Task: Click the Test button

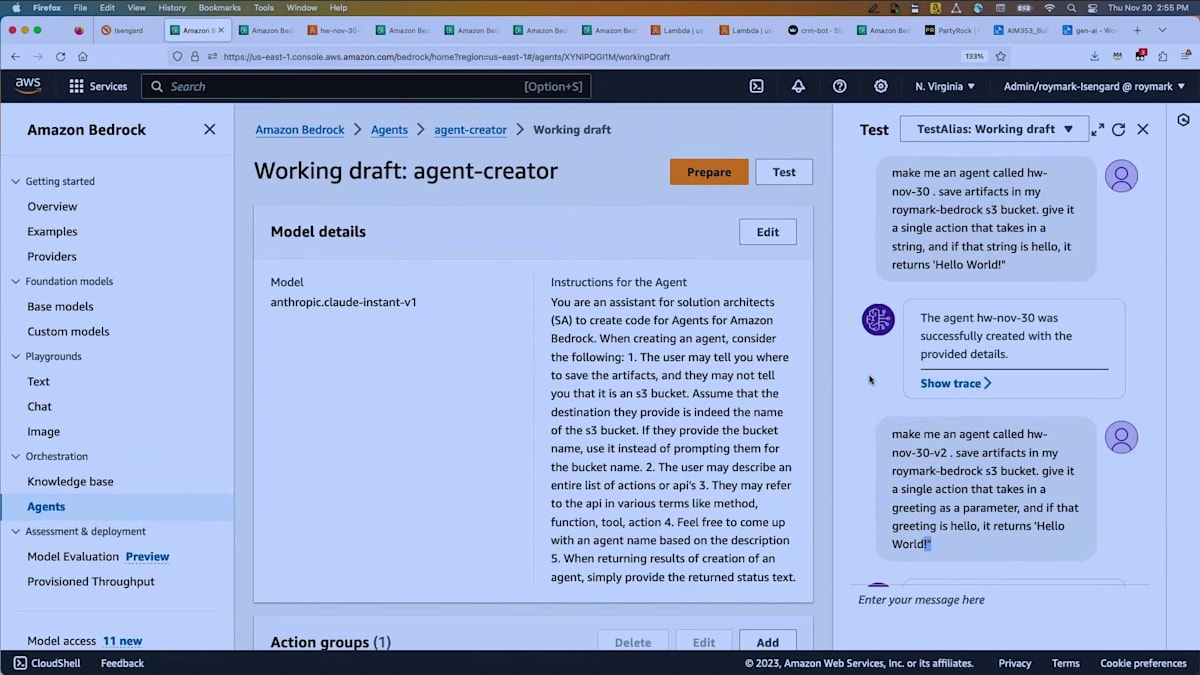Action: (784, 172)
